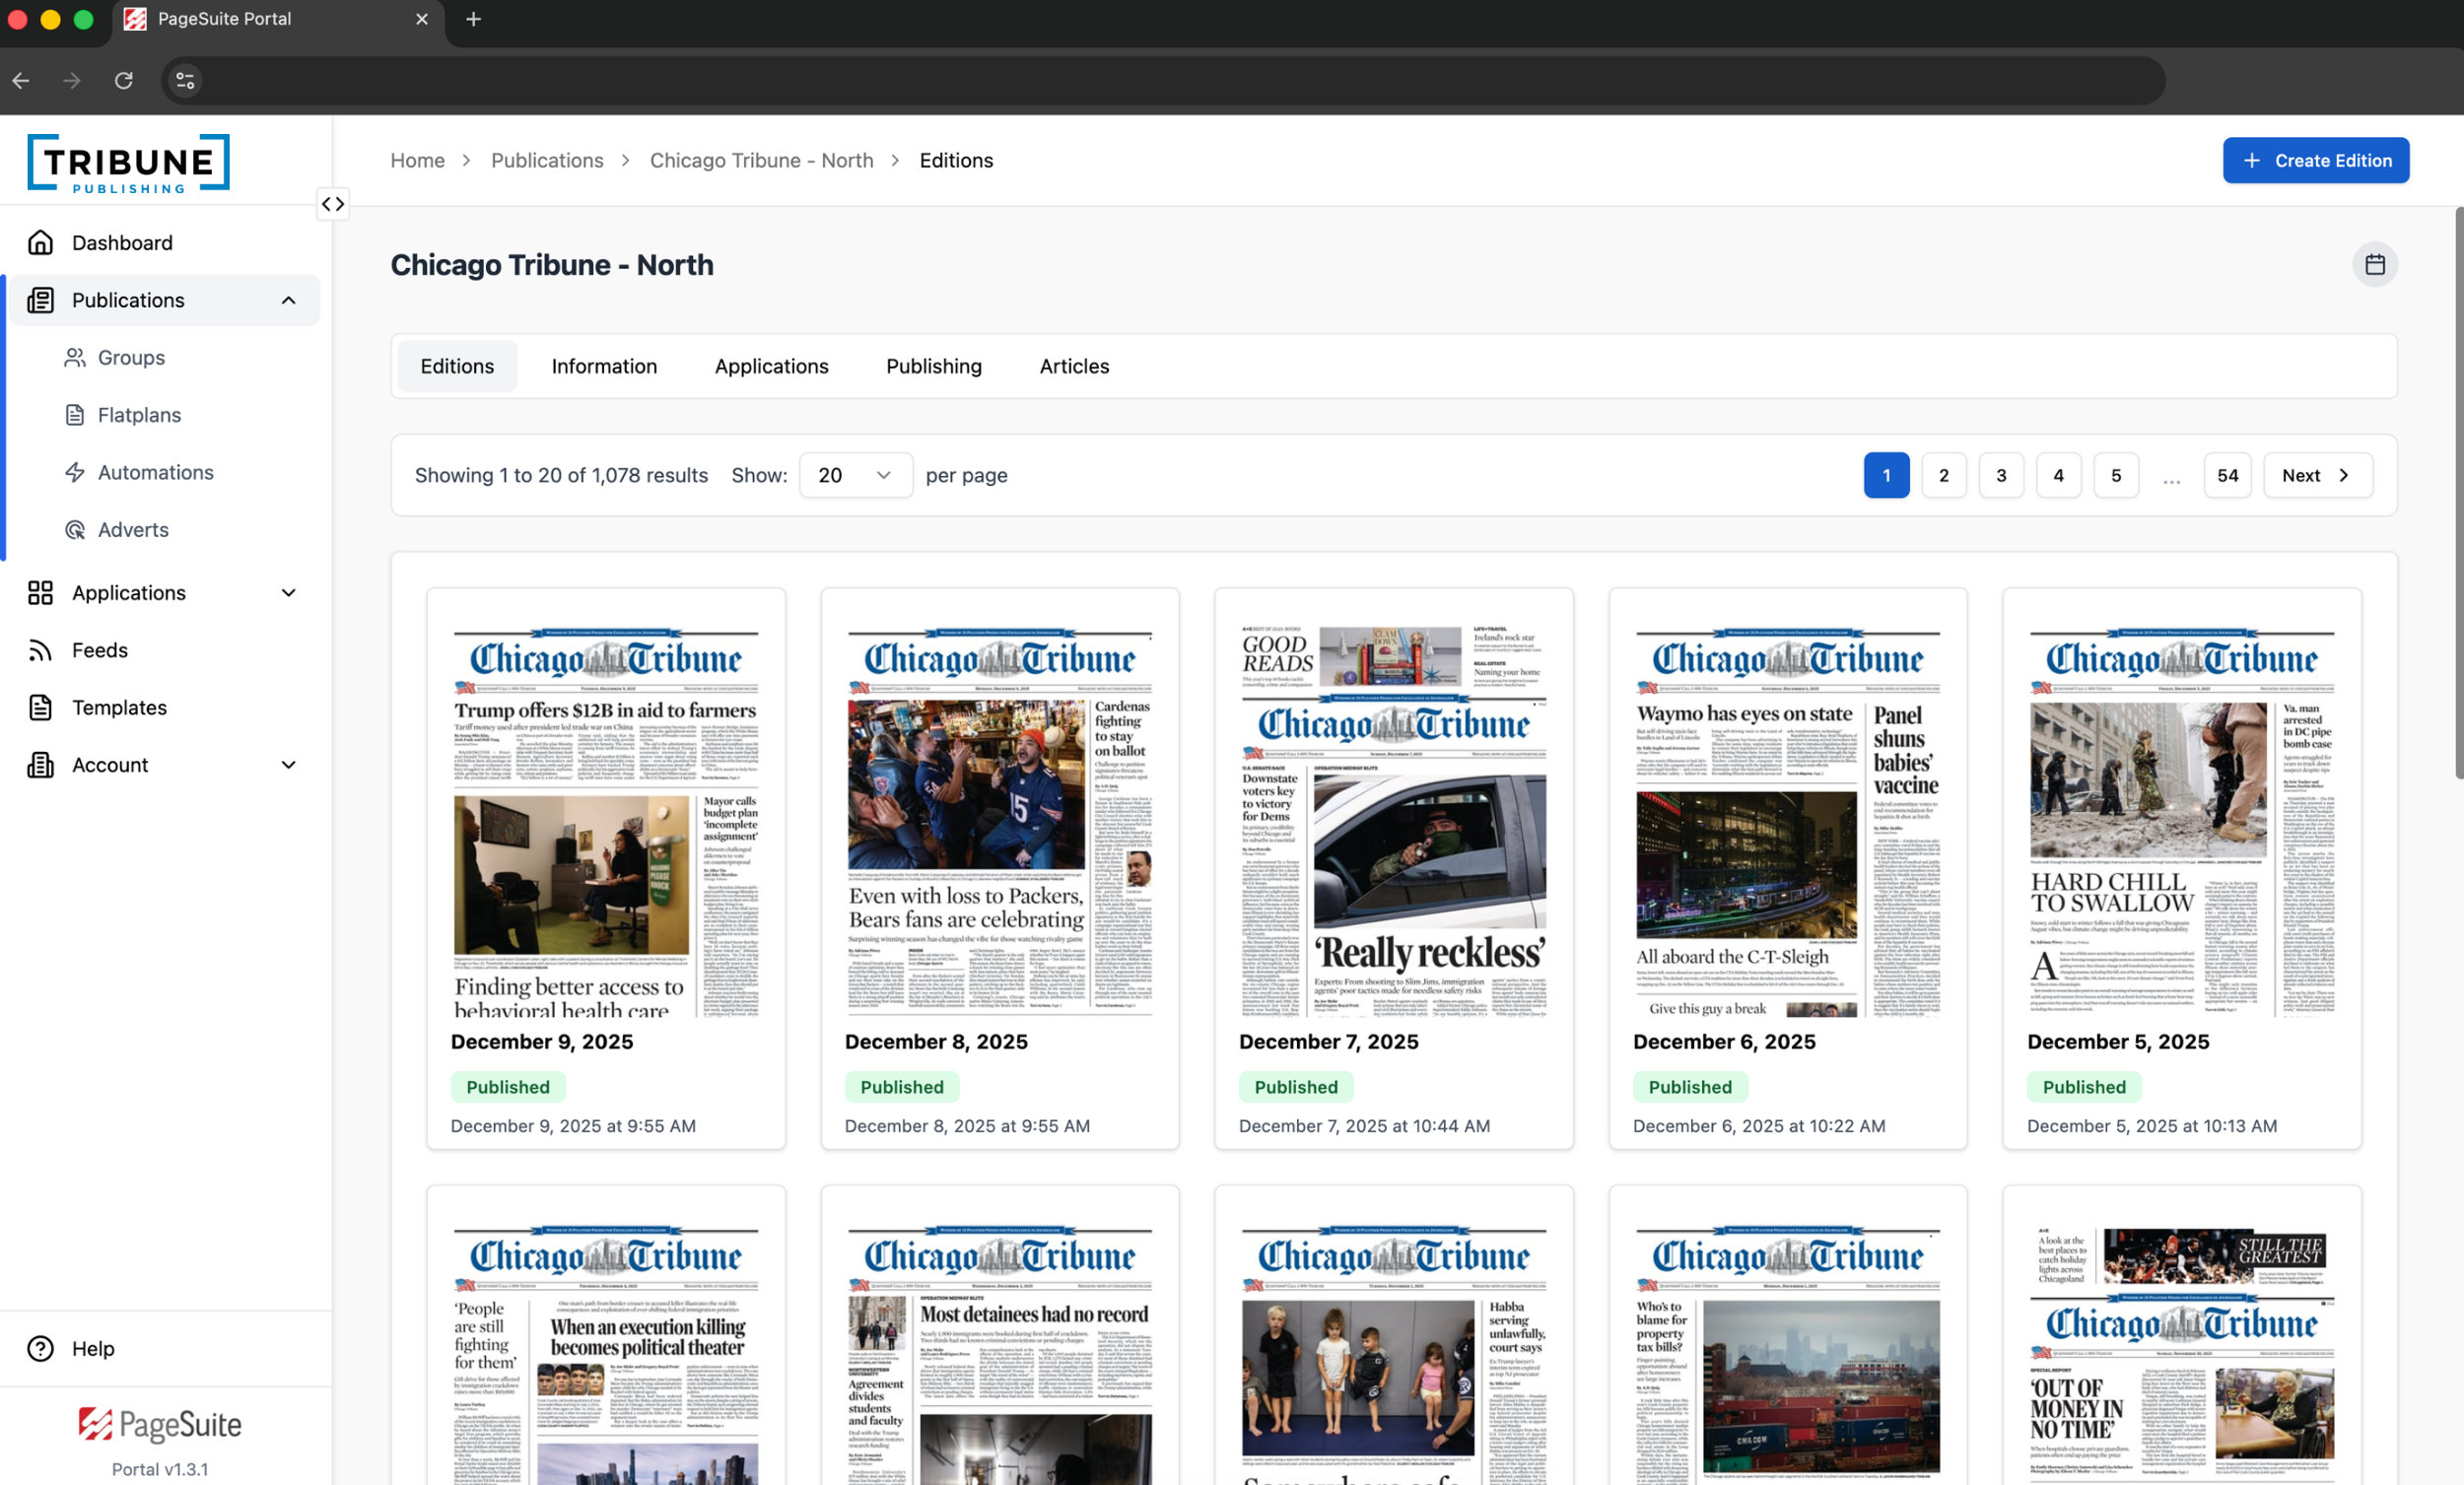Image resolution: width=2464 pixels, height=1485 pixels.
Task: Open the Adverts sidebar item
Action: coord(133,529)
